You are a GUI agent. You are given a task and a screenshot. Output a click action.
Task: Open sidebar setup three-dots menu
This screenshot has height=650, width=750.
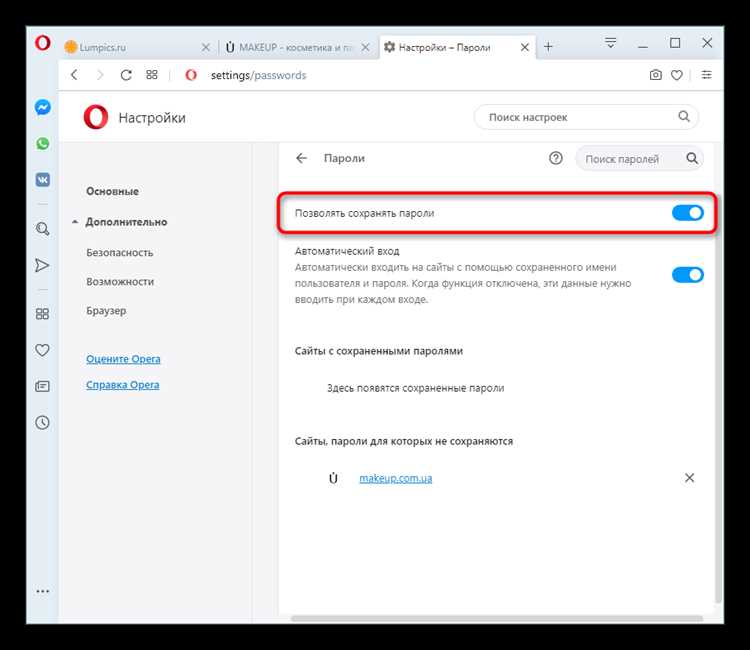click(x=43, y=591)
